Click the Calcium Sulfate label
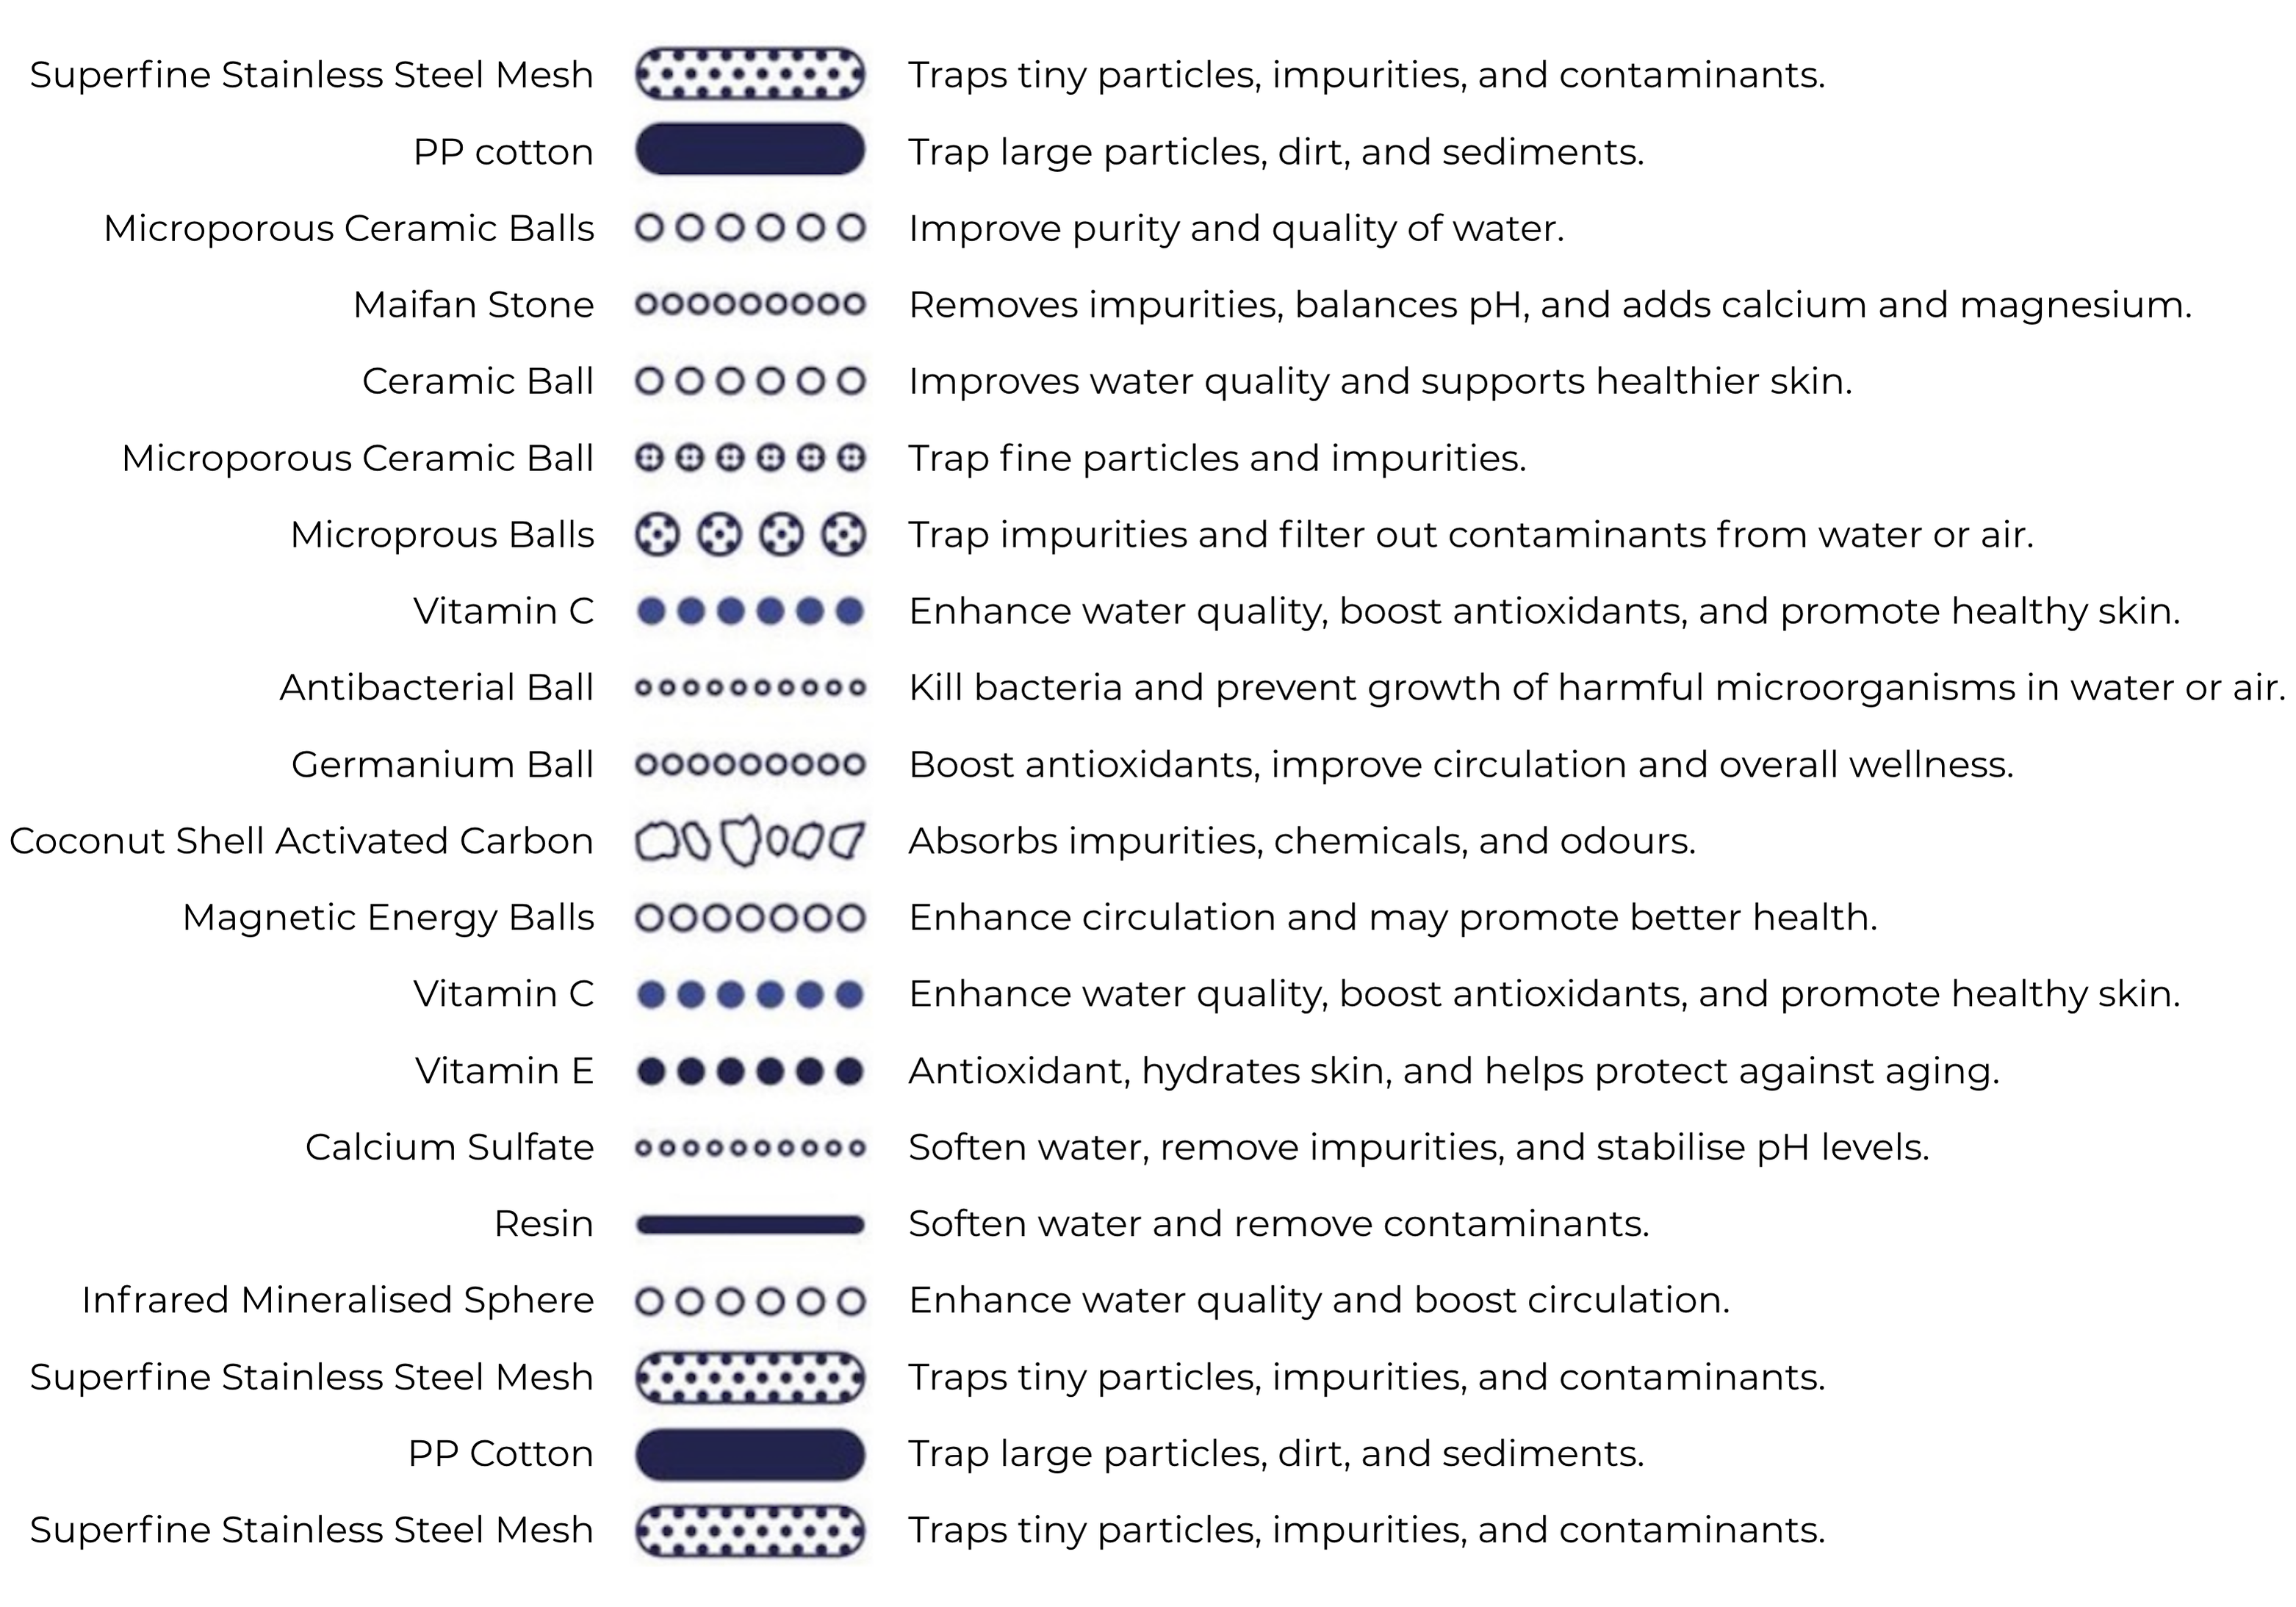Image resolution: width=2296 pixels, height=1607 pixels. pos(449,1147)
